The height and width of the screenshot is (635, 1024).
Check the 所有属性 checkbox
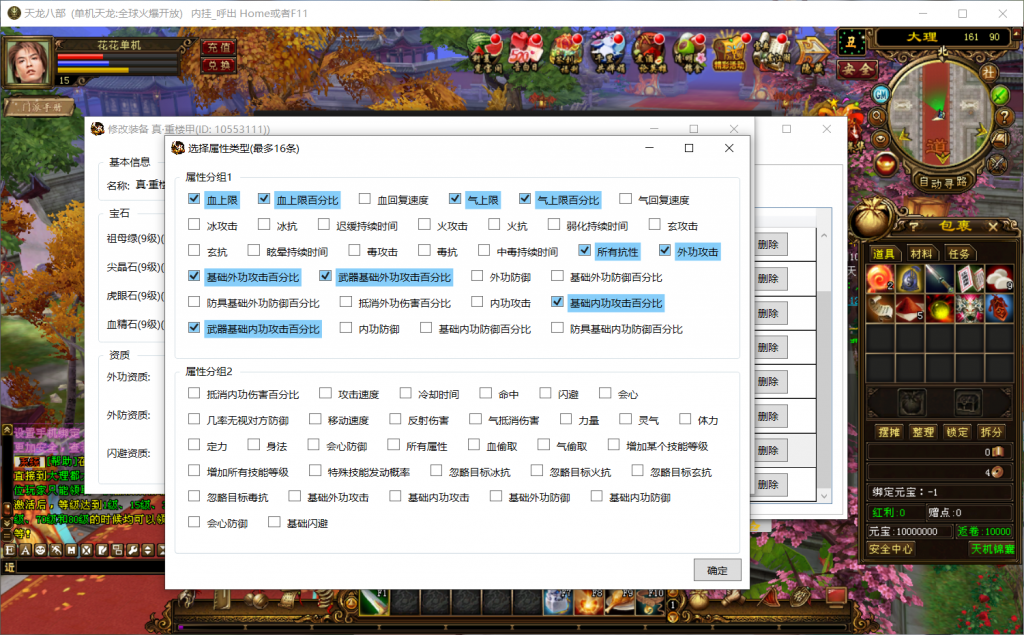pyautogui.click(x=393, y=445)
